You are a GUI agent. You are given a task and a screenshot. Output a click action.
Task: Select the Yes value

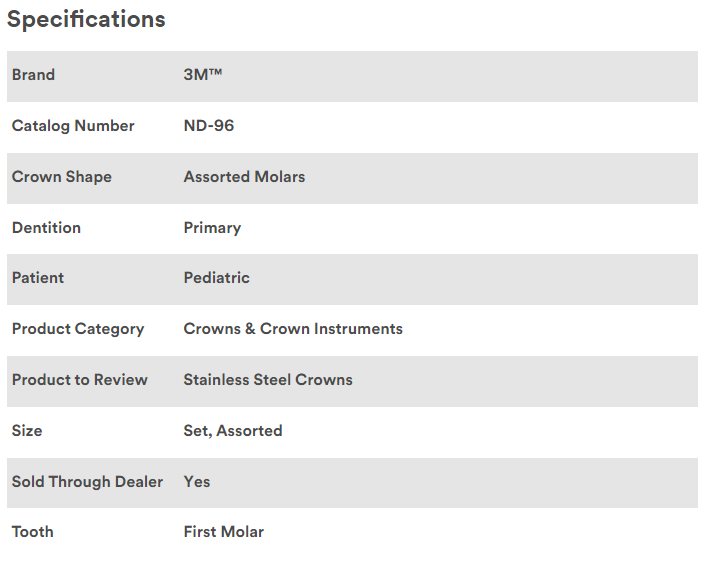point(197,482)
